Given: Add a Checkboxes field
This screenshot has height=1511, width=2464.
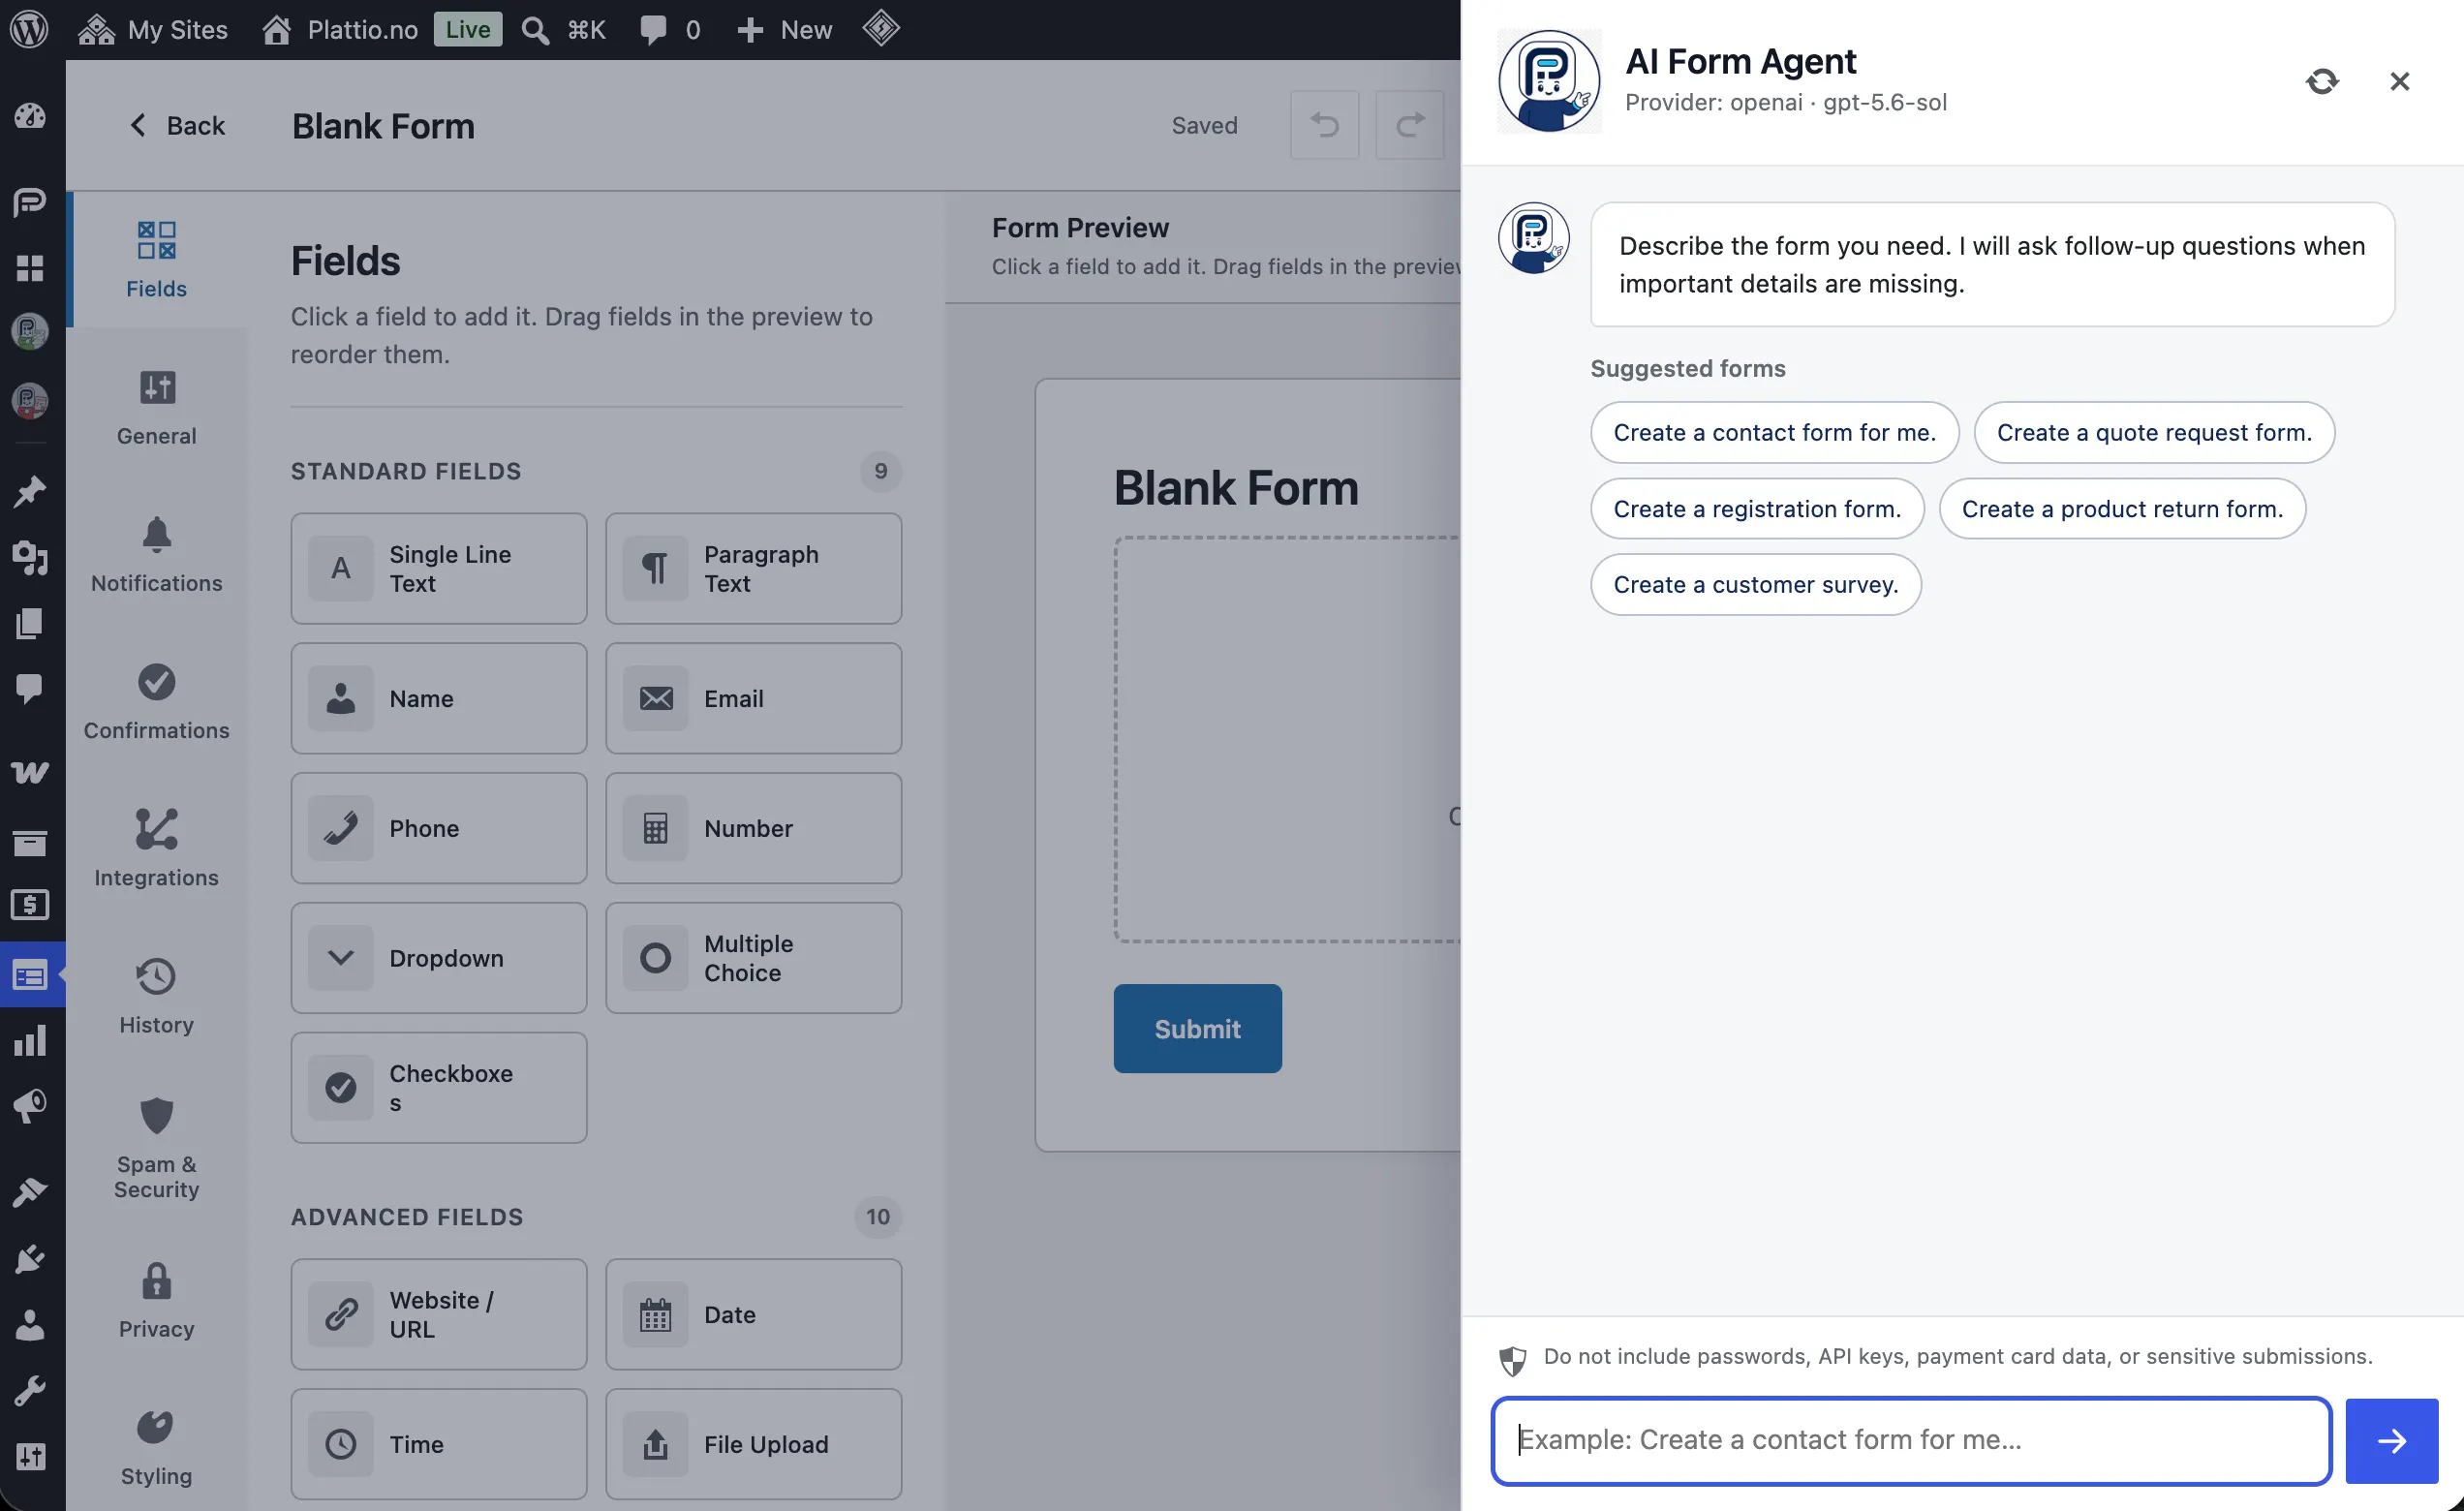Looking at the screenshot, I should click(x=439, y=1087).
